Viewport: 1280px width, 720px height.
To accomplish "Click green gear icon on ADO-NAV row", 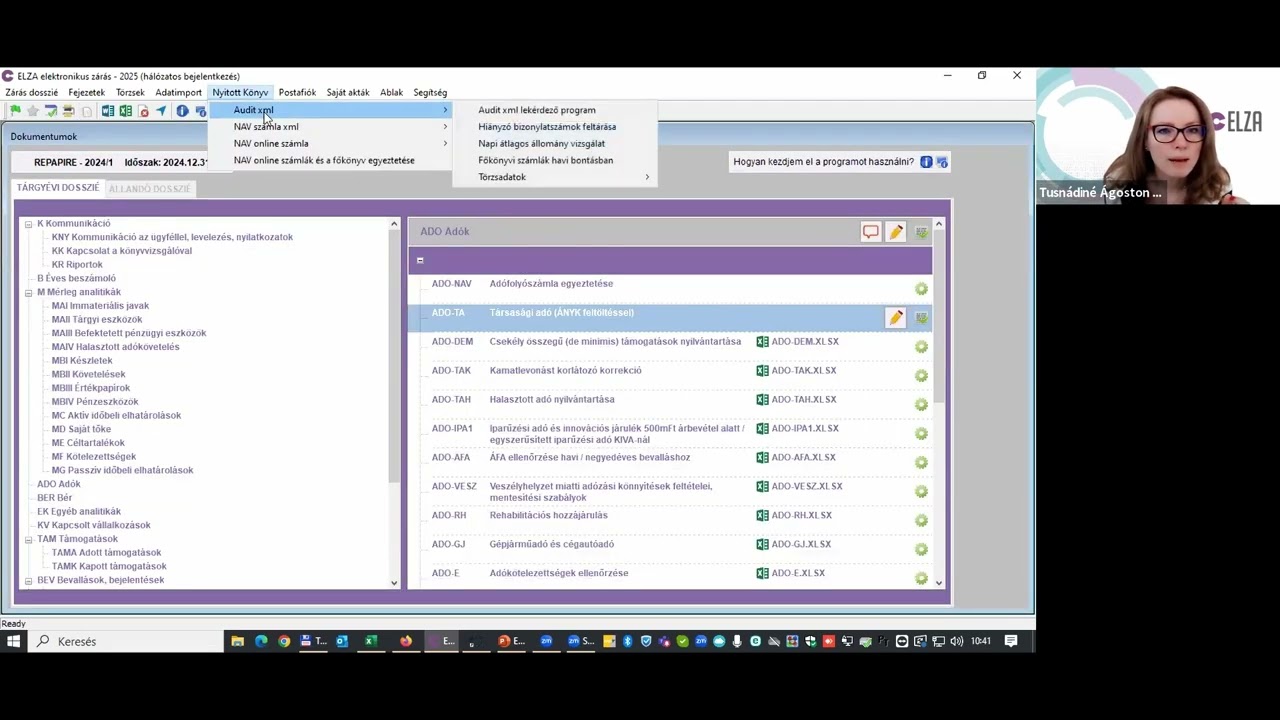I will click(x=922, y=289).
